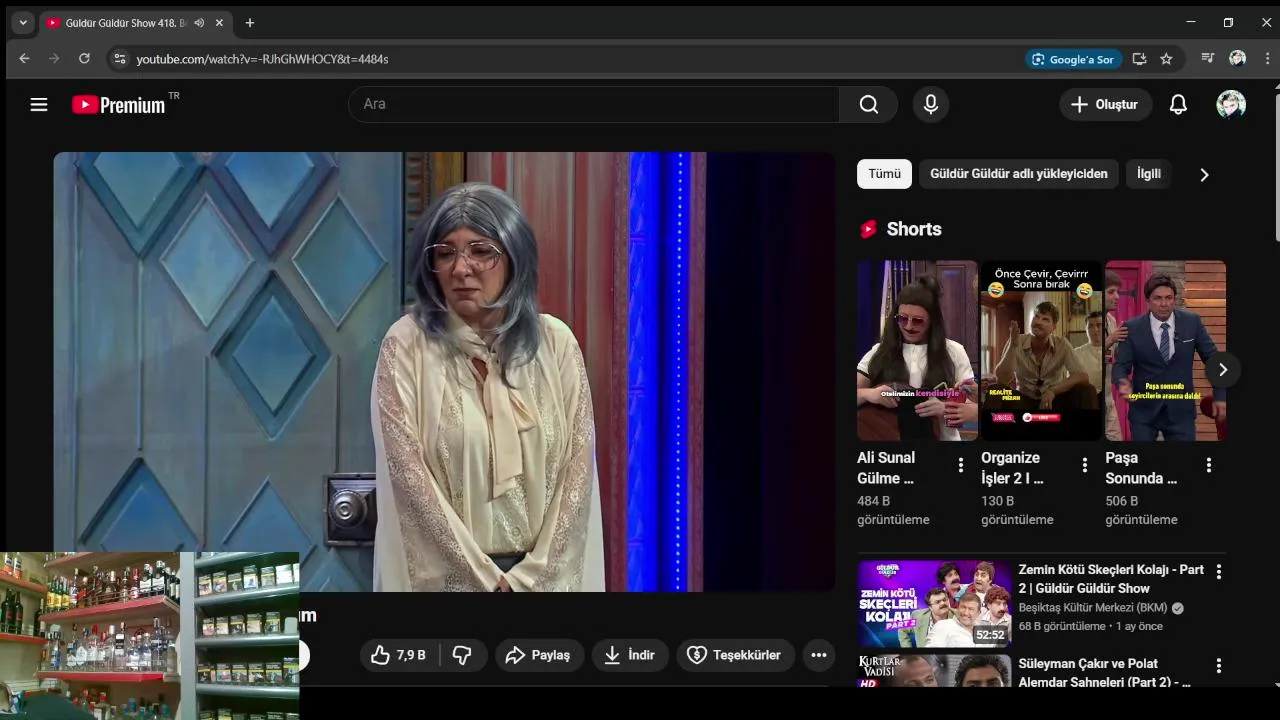The image size is (1280, 720).
Task: Click Organize İşler 2 short title
Action: 1012,468
